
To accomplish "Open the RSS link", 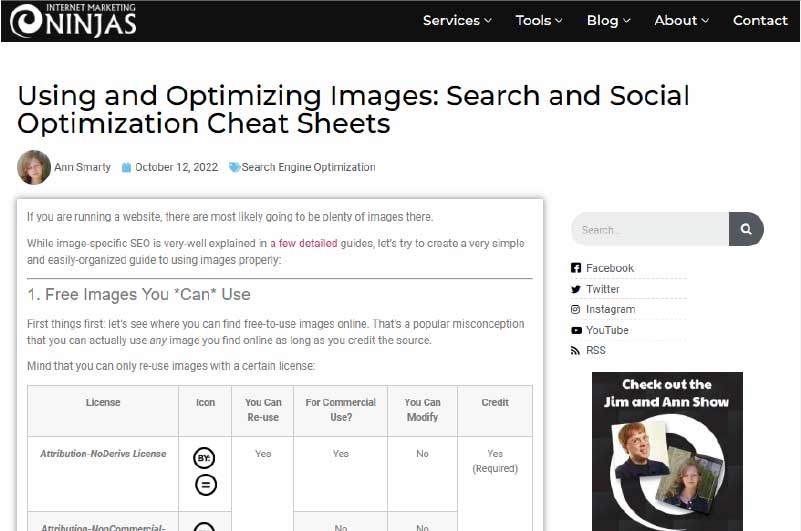I will [596, 351].
